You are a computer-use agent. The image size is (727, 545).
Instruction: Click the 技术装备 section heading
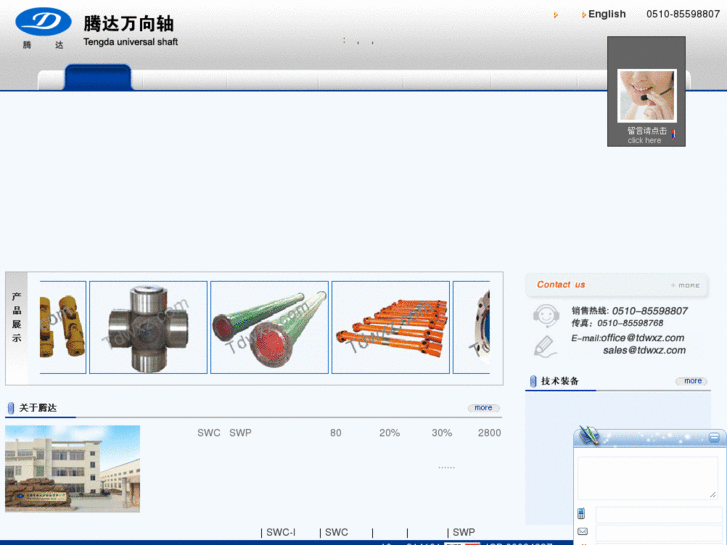point(560,381)
